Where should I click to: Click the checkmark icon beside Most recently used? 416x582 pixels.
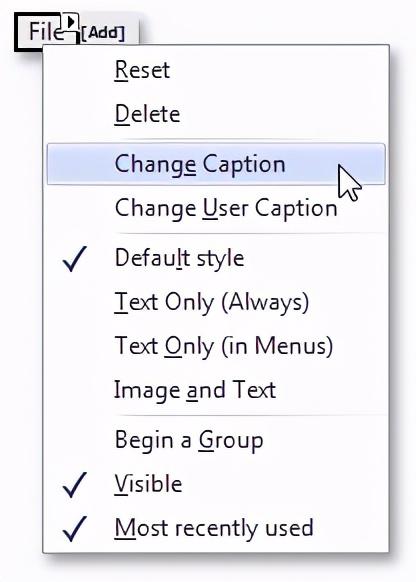pyautogui.click(x=75, y=528)
